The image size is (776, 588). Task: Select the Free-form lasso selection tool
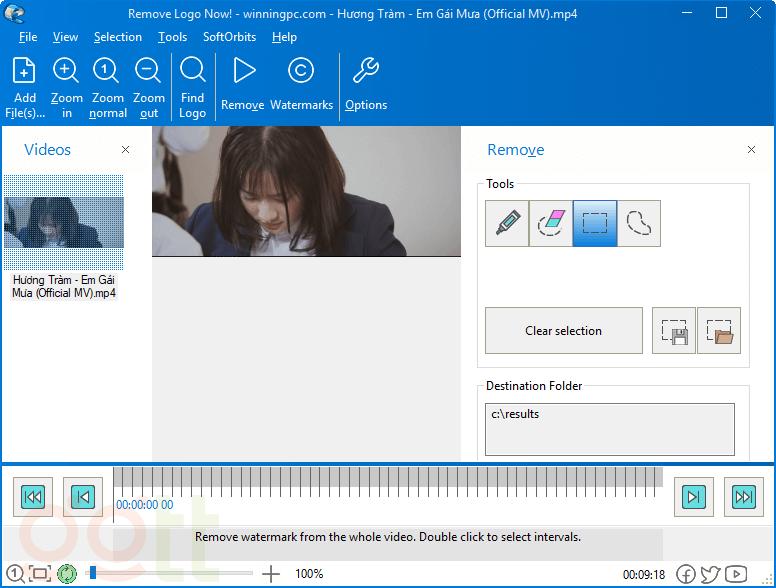[x=638, y=223]
